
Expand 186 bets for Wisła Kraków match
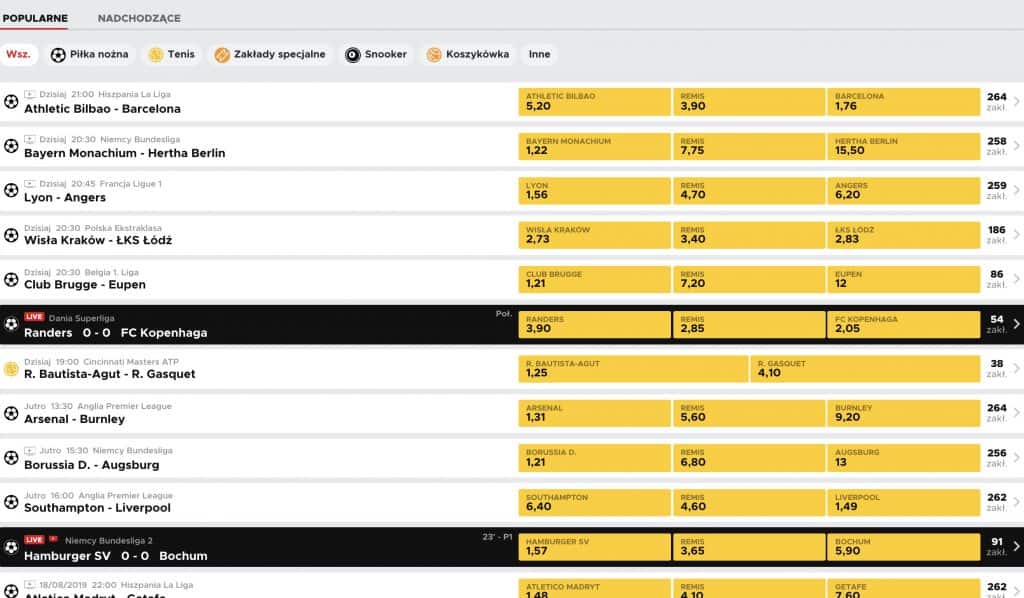pyautogui.click(x=1002, y=235)
